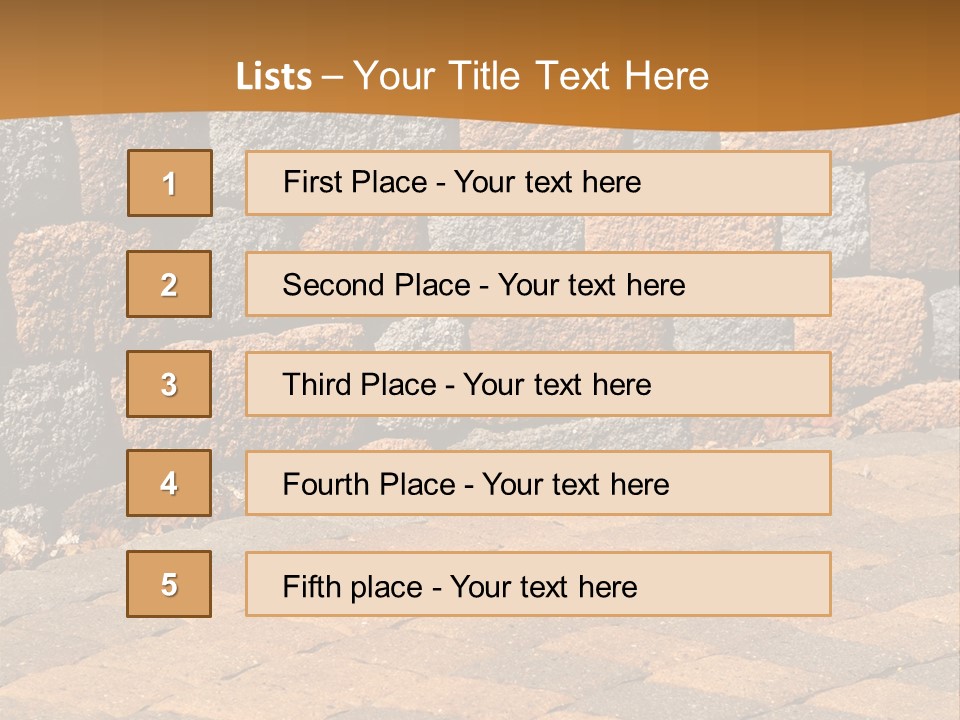Viewport: 960px width, 720px height.
Task: Click the number 3 square
Action: click(169, 384)
